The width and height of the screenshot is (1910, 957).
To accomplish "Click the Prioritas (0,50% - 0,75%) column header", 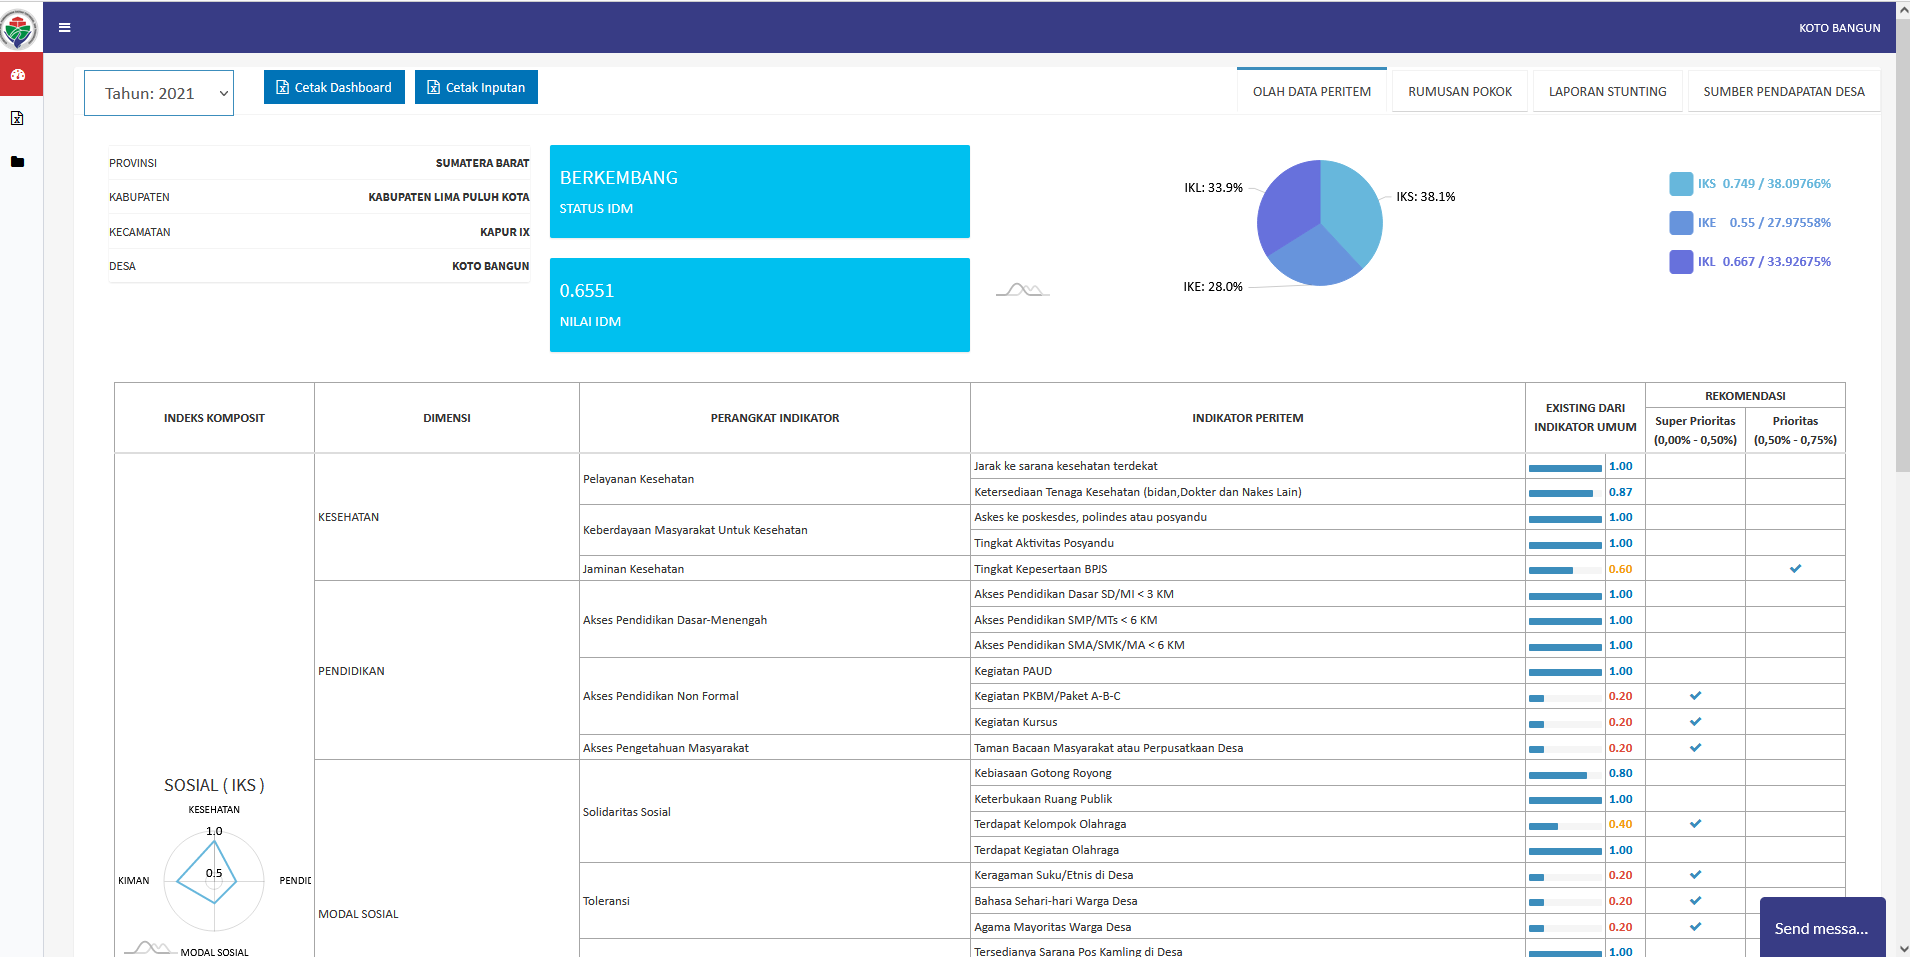I will (1795, 430).
